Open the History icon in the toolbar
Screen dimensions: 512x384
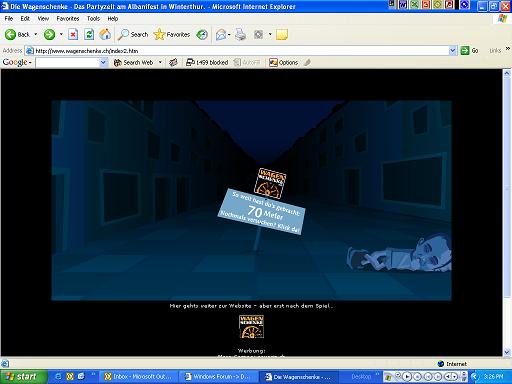point(202,34)
